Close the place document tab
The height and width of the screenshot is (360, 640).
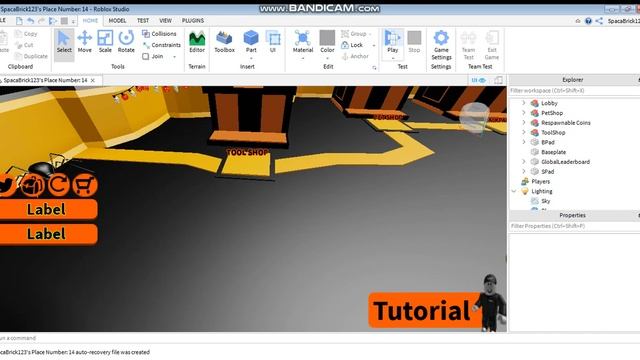tap(93, 80)
